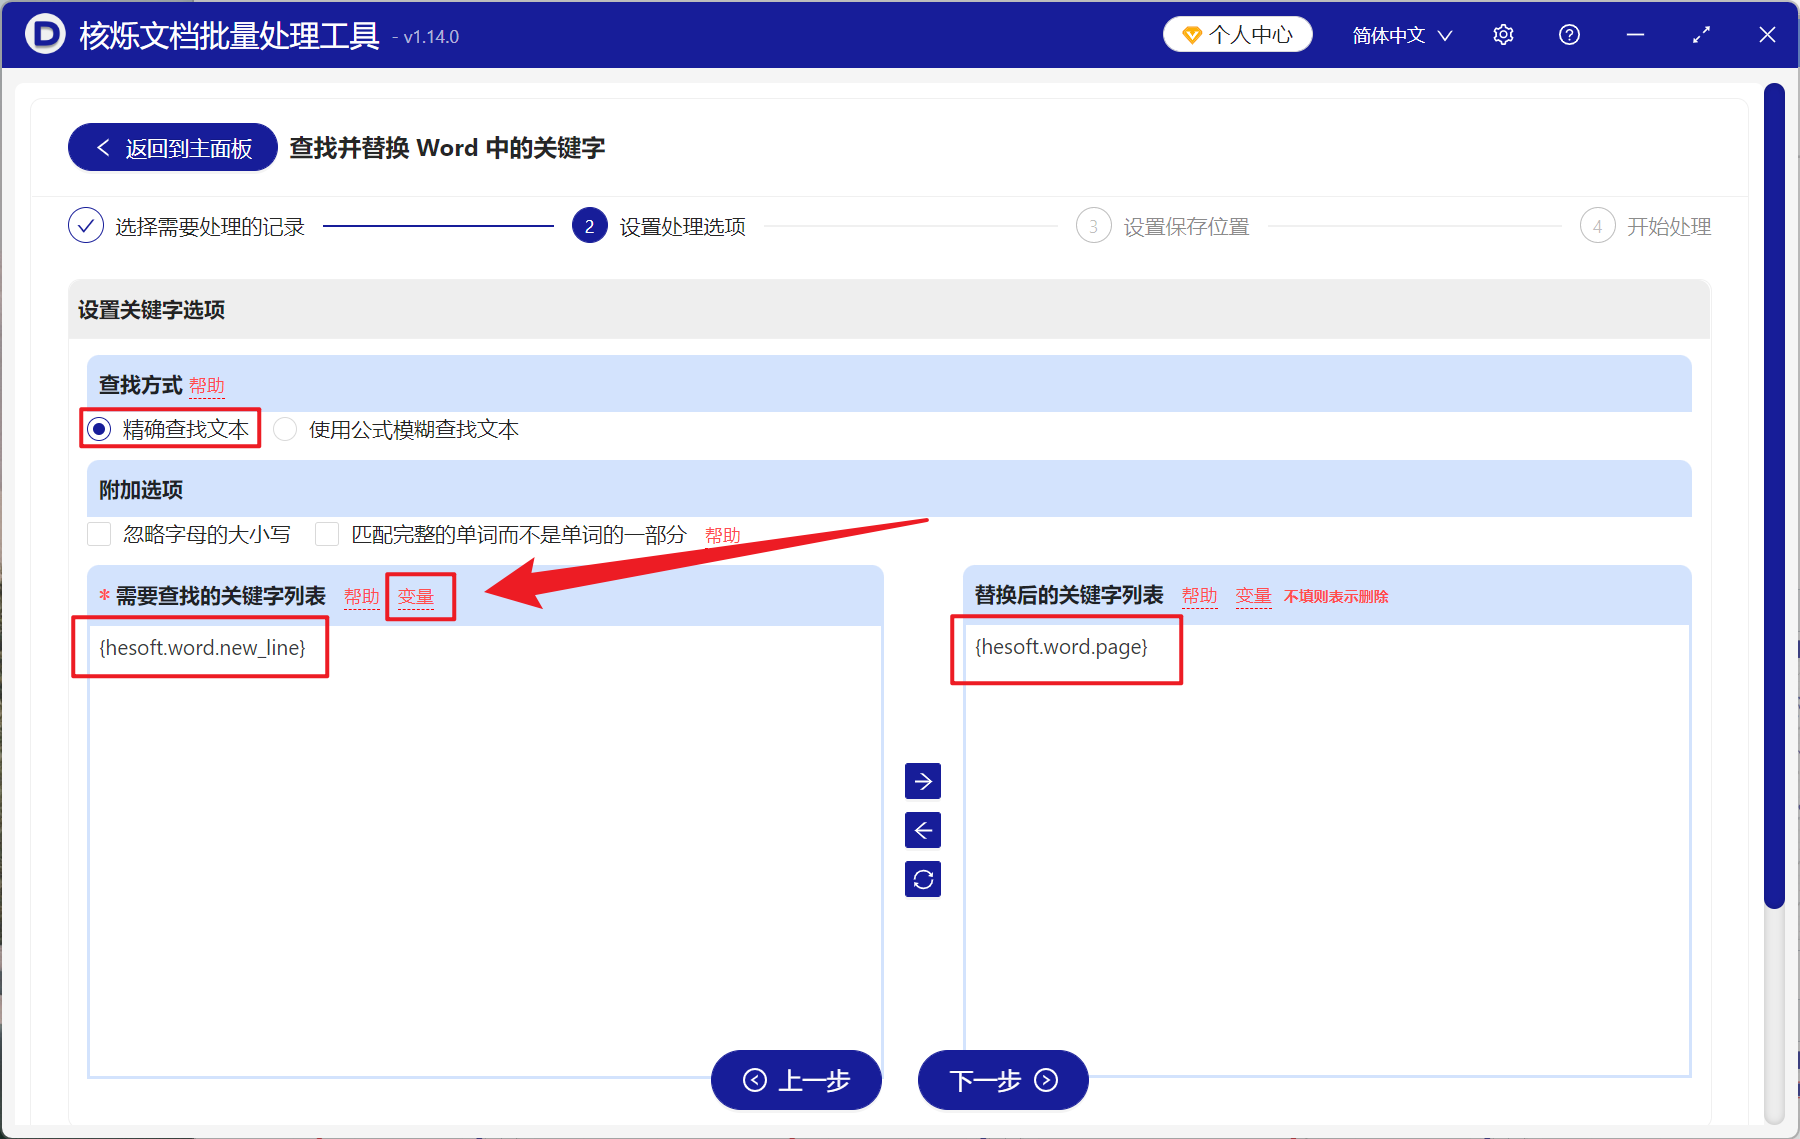Open 变量 link above search keyword list
The width and height of the screenshot is (1800, 1139).
(x=419, y=595)
